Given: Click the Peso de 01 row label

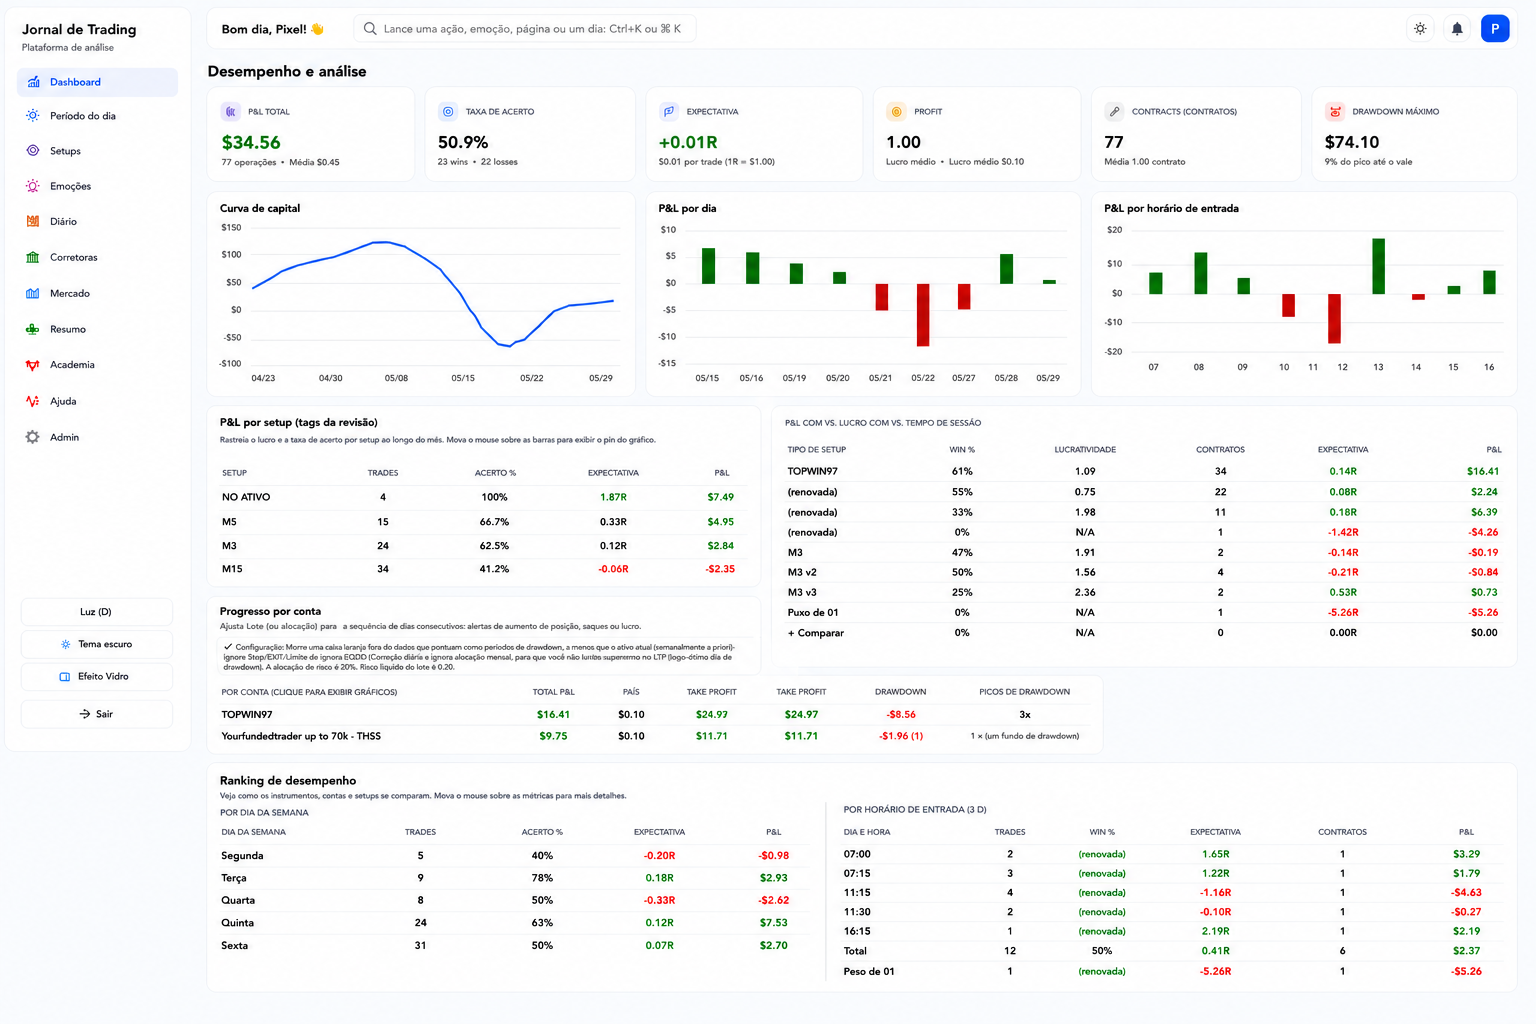Looking at the screenshot, I should 869,972.
